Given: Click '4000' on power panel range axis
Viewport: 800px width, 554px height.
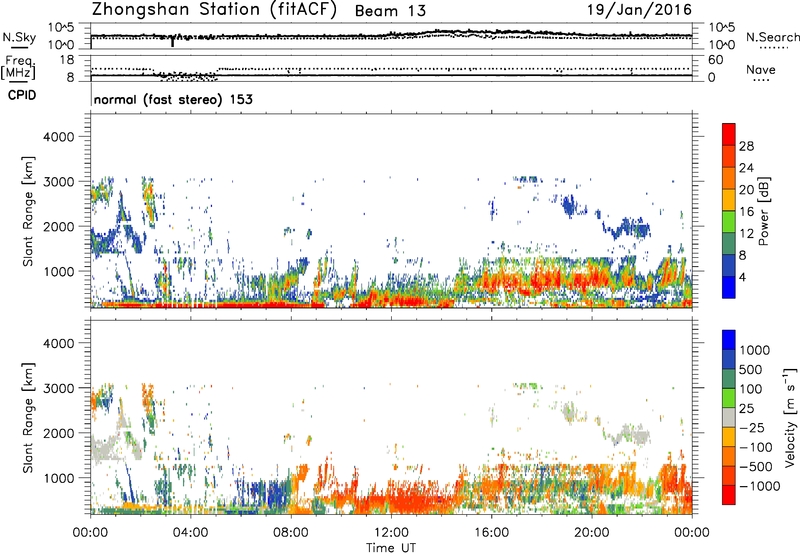Looking at the screenshot, I should tap(59, 137).
